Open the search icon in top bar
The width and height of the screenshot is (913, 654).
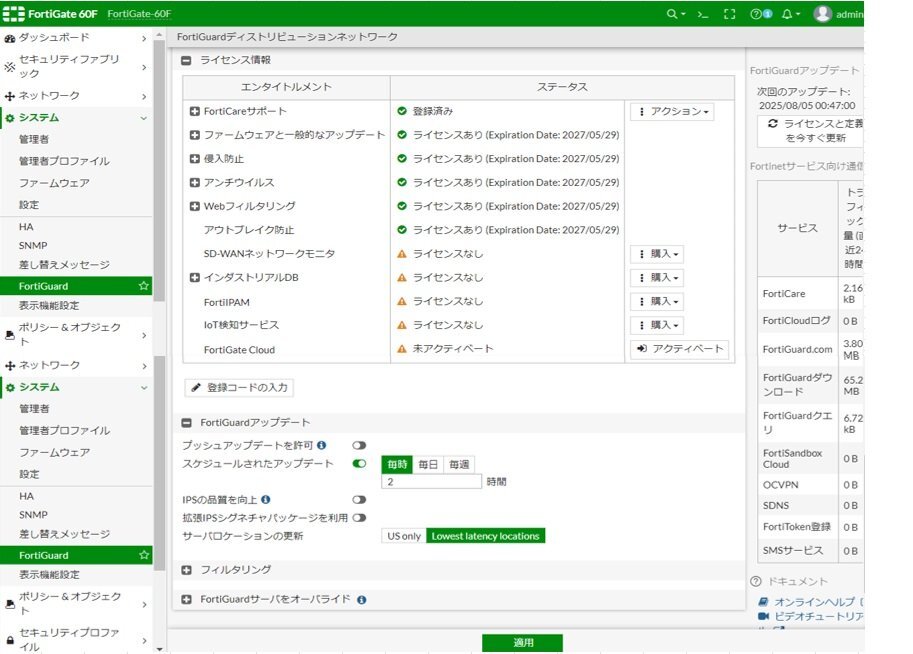pyautogui.click(x=673, y=14)
